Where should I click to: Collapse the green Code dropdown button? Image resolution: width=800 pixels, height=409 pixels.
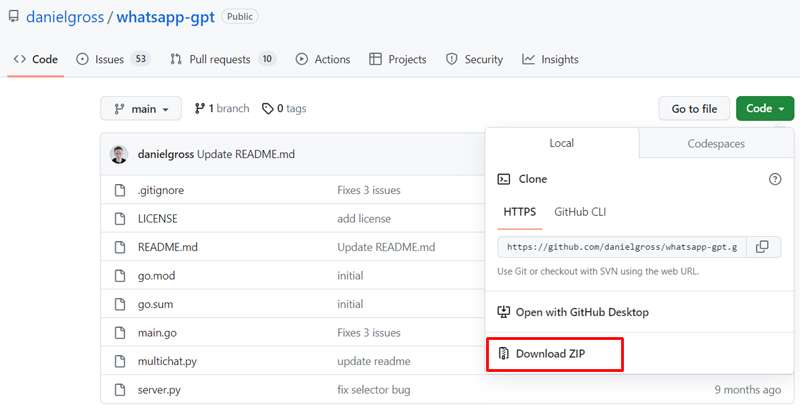coord(765,109)
